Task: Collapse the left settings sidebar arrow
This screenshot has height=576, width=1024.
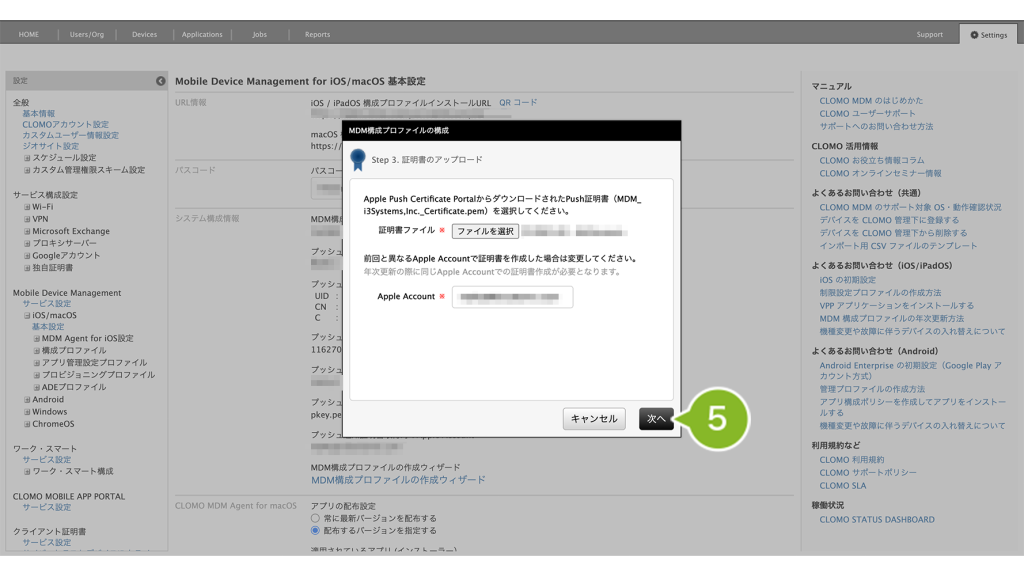Action: coord(160,80)
